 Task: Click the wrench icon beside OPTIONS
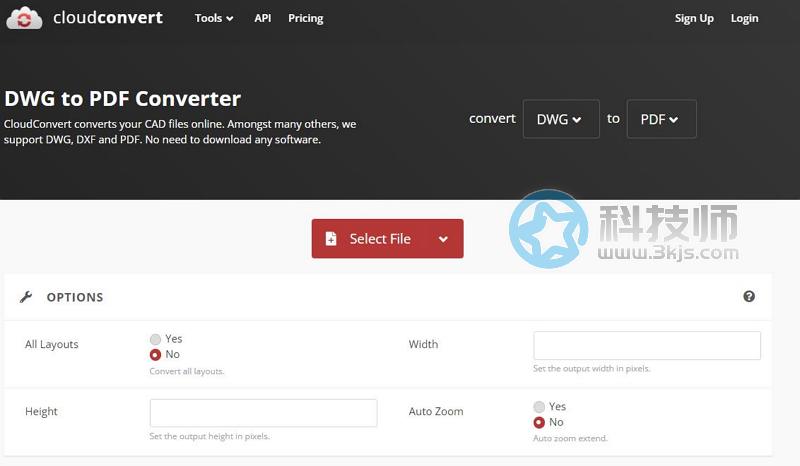(x=26, y=297)
